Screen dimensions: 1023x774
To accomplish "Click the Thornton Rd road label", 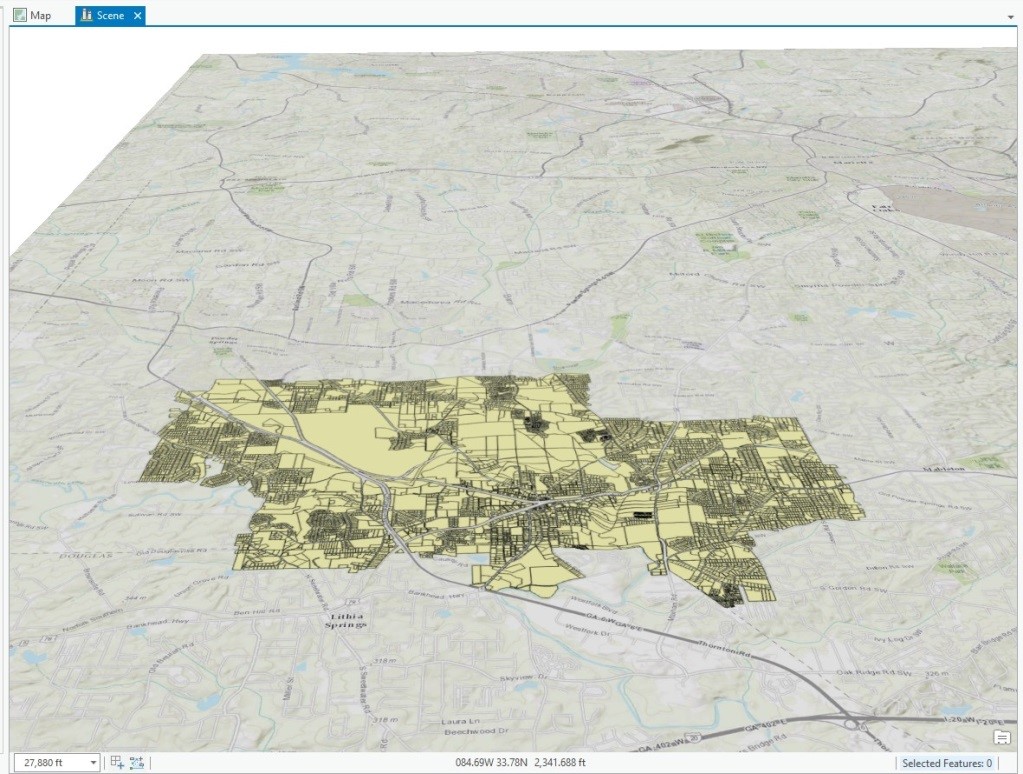I will tap(724, 648).
